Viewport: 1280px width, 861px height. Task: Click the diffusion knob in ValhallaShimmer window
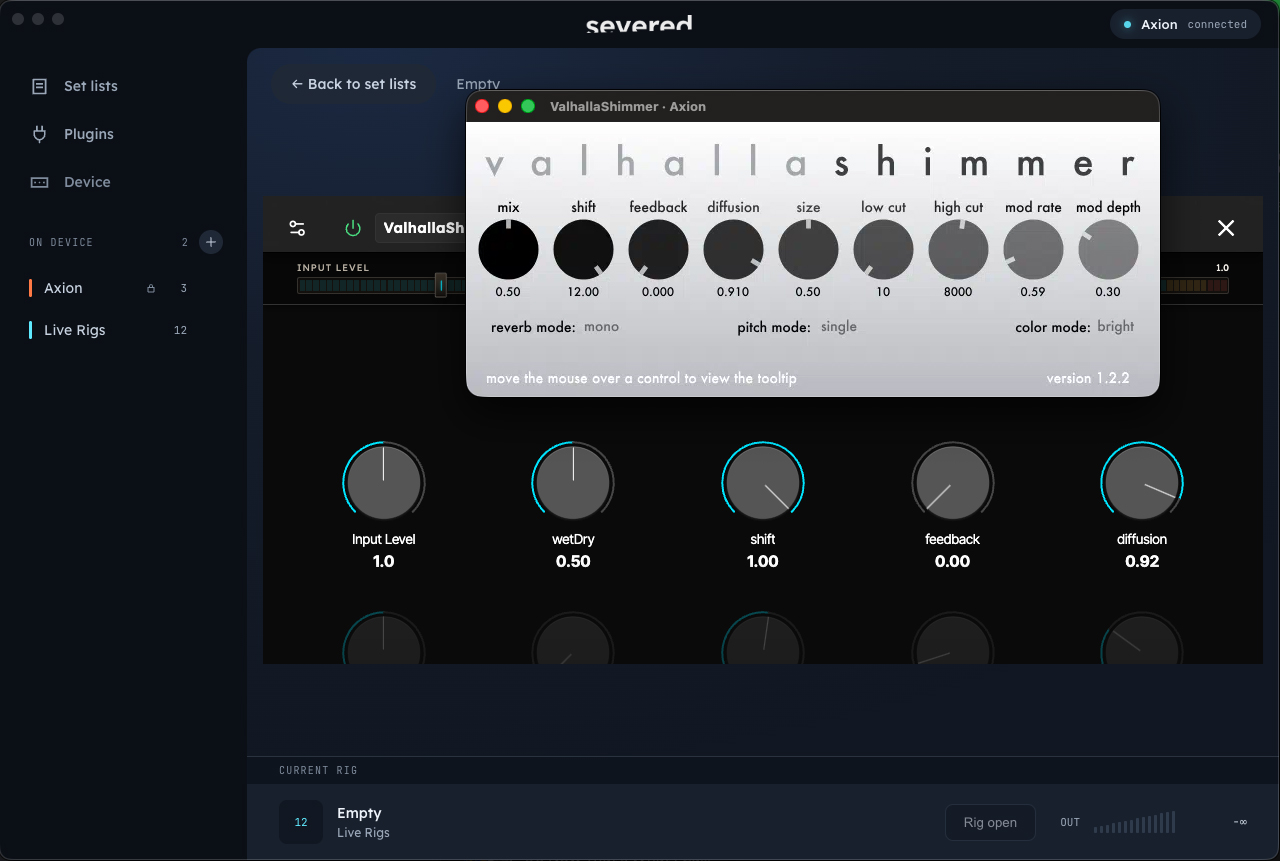coord(733,250)
